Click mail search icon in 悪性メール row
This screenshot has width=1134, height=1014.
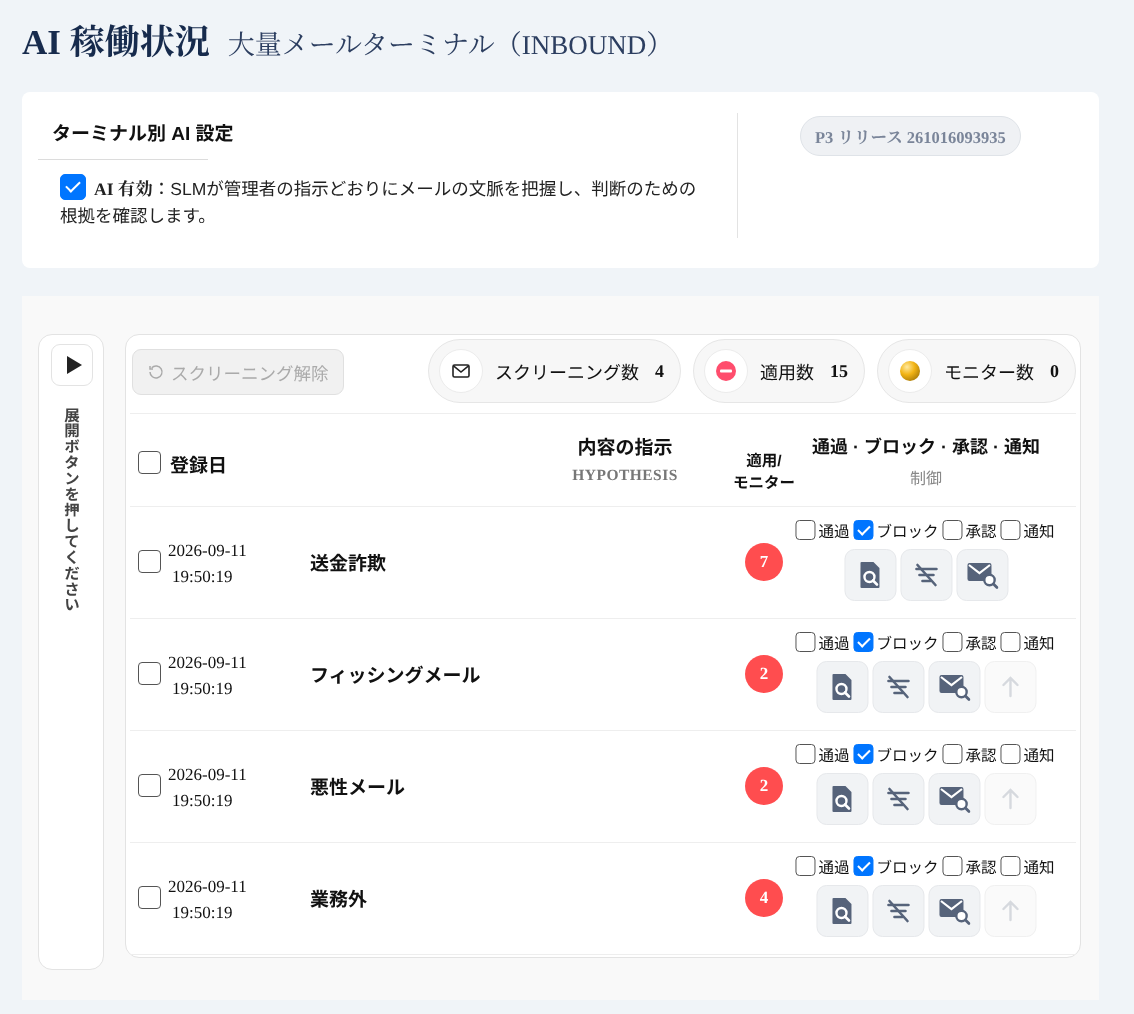tap(954, 799)
